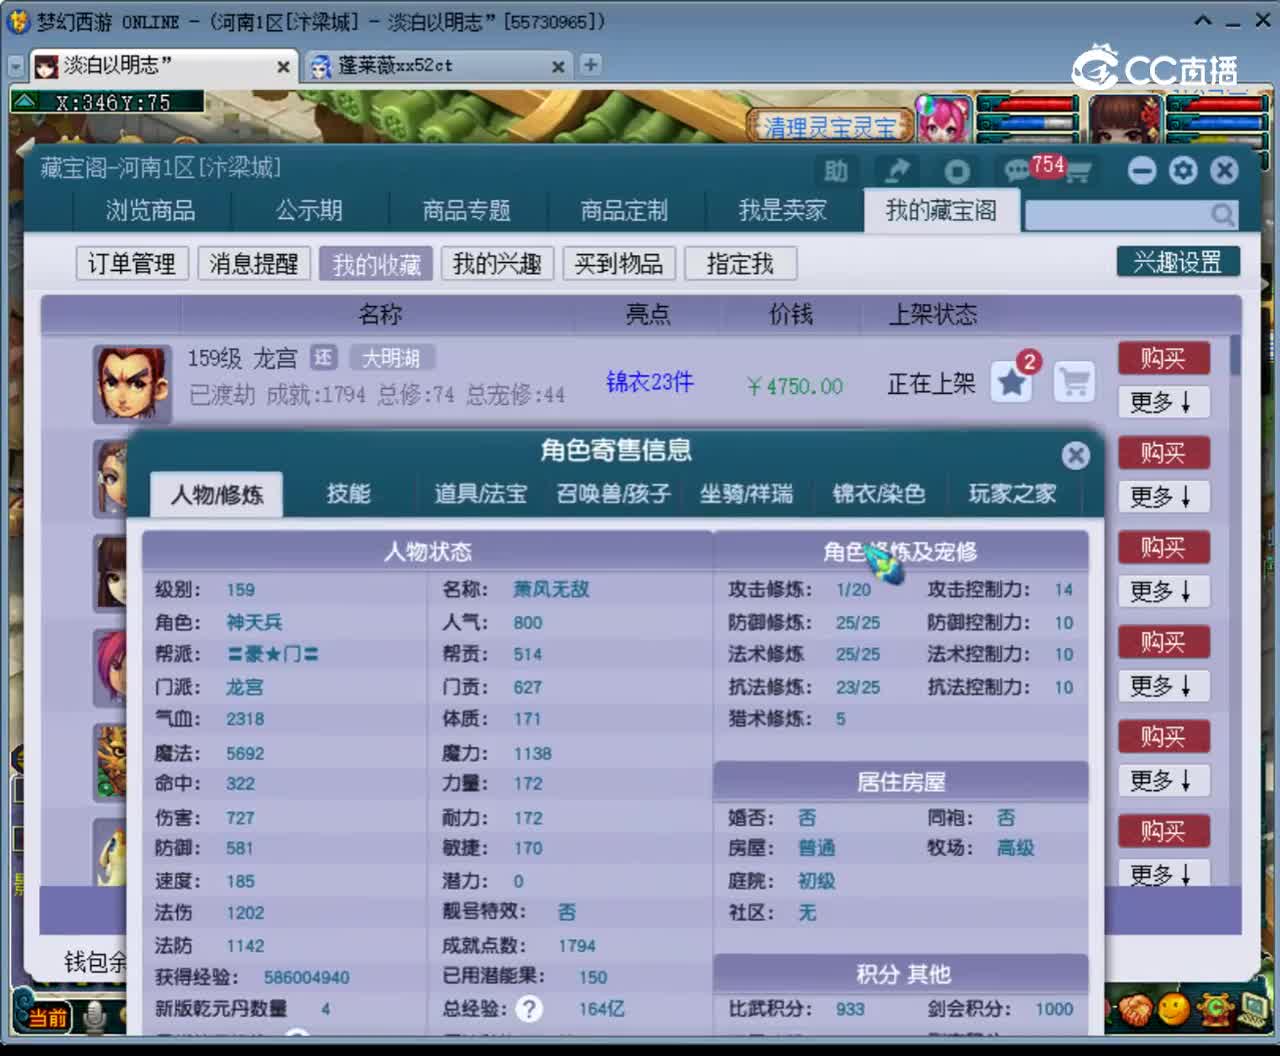Viewport: 1280px width, 1056px height.
Task: Click the computer system icon at bottom right
Action: click(x=1252, y=1008)
